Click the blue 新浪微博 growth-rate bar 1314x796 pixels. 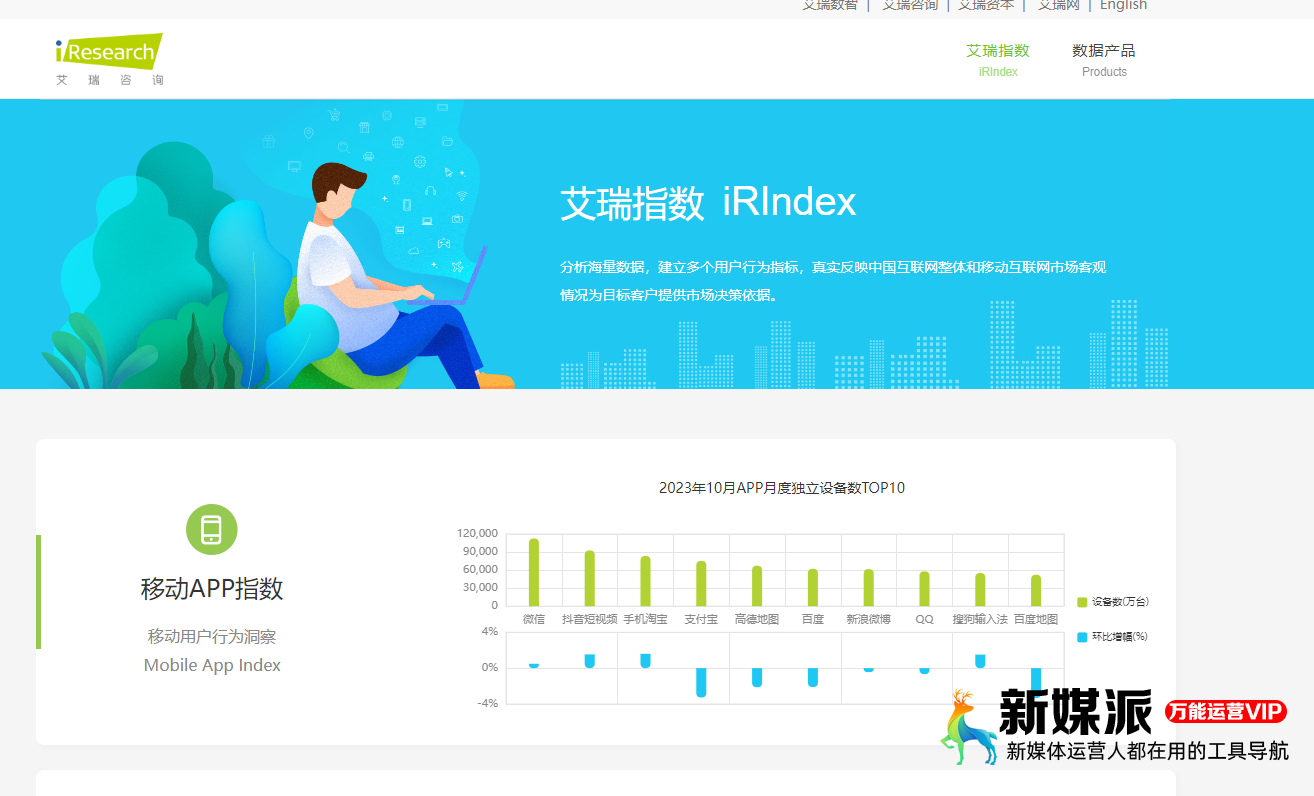click(x=869, y=669)
